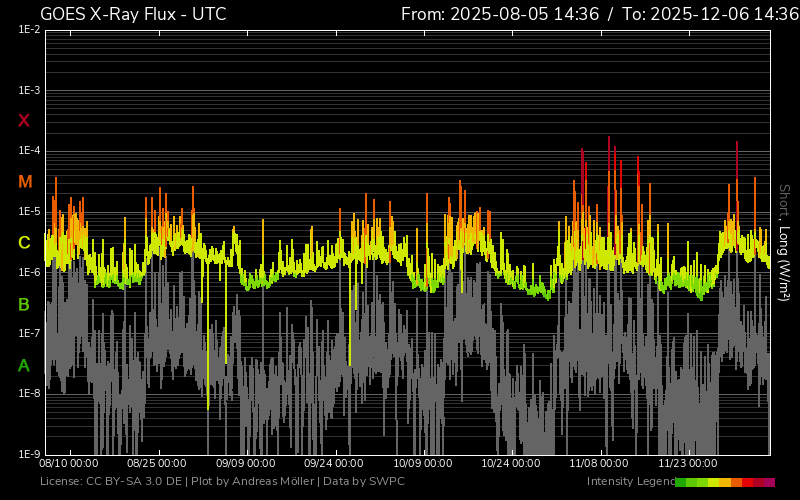The height and width of the screenshot is (500, 800).
Task: Click the 1E-6 y-axis tick label
Action: tap(29, 272)
